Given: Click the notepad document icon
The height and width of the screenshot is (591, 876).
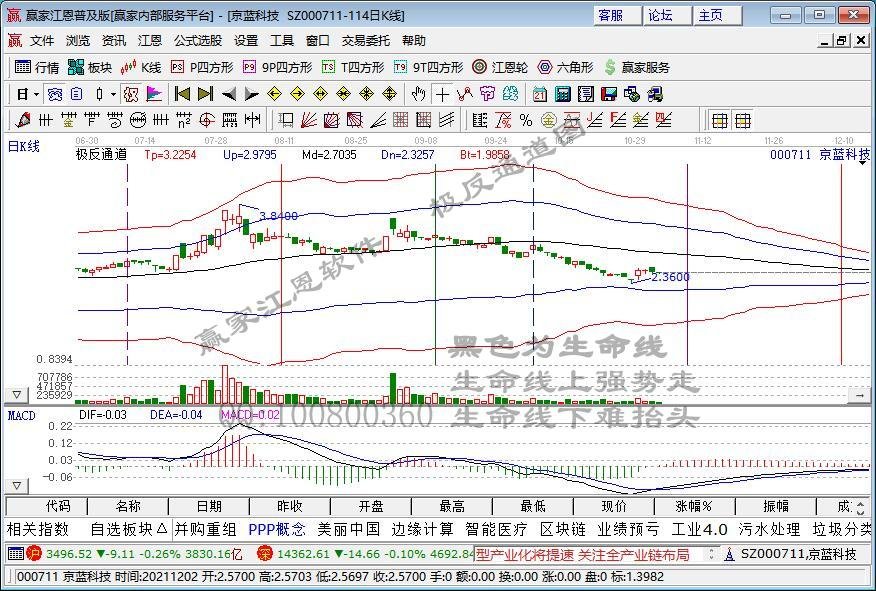Looking at the screenshot, I should (x=585, y=94).
